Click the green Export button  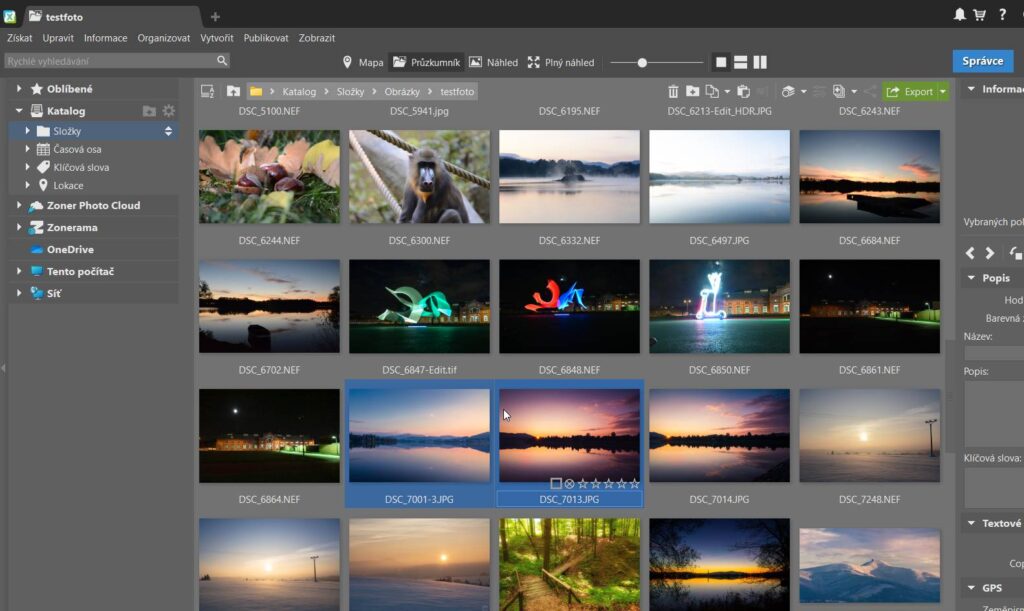(910, 91)
